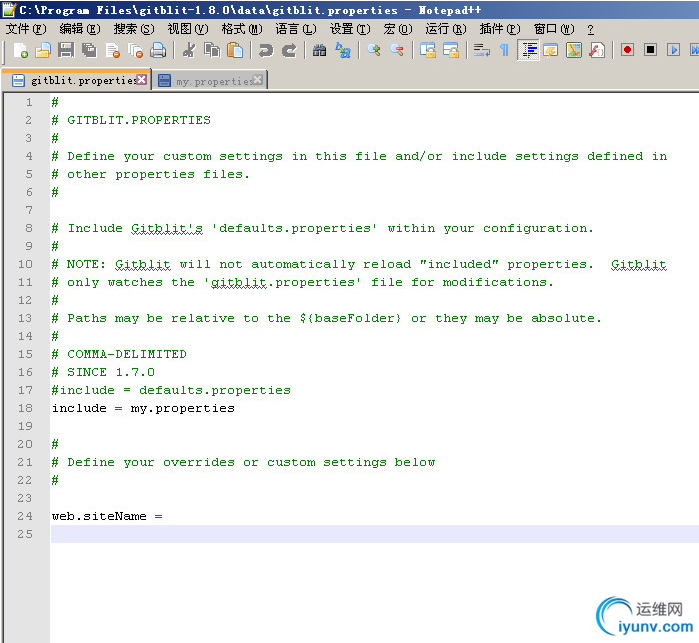Open the ? help menu
The height and width of the screenshot is (643, 699).
point(591,29)
